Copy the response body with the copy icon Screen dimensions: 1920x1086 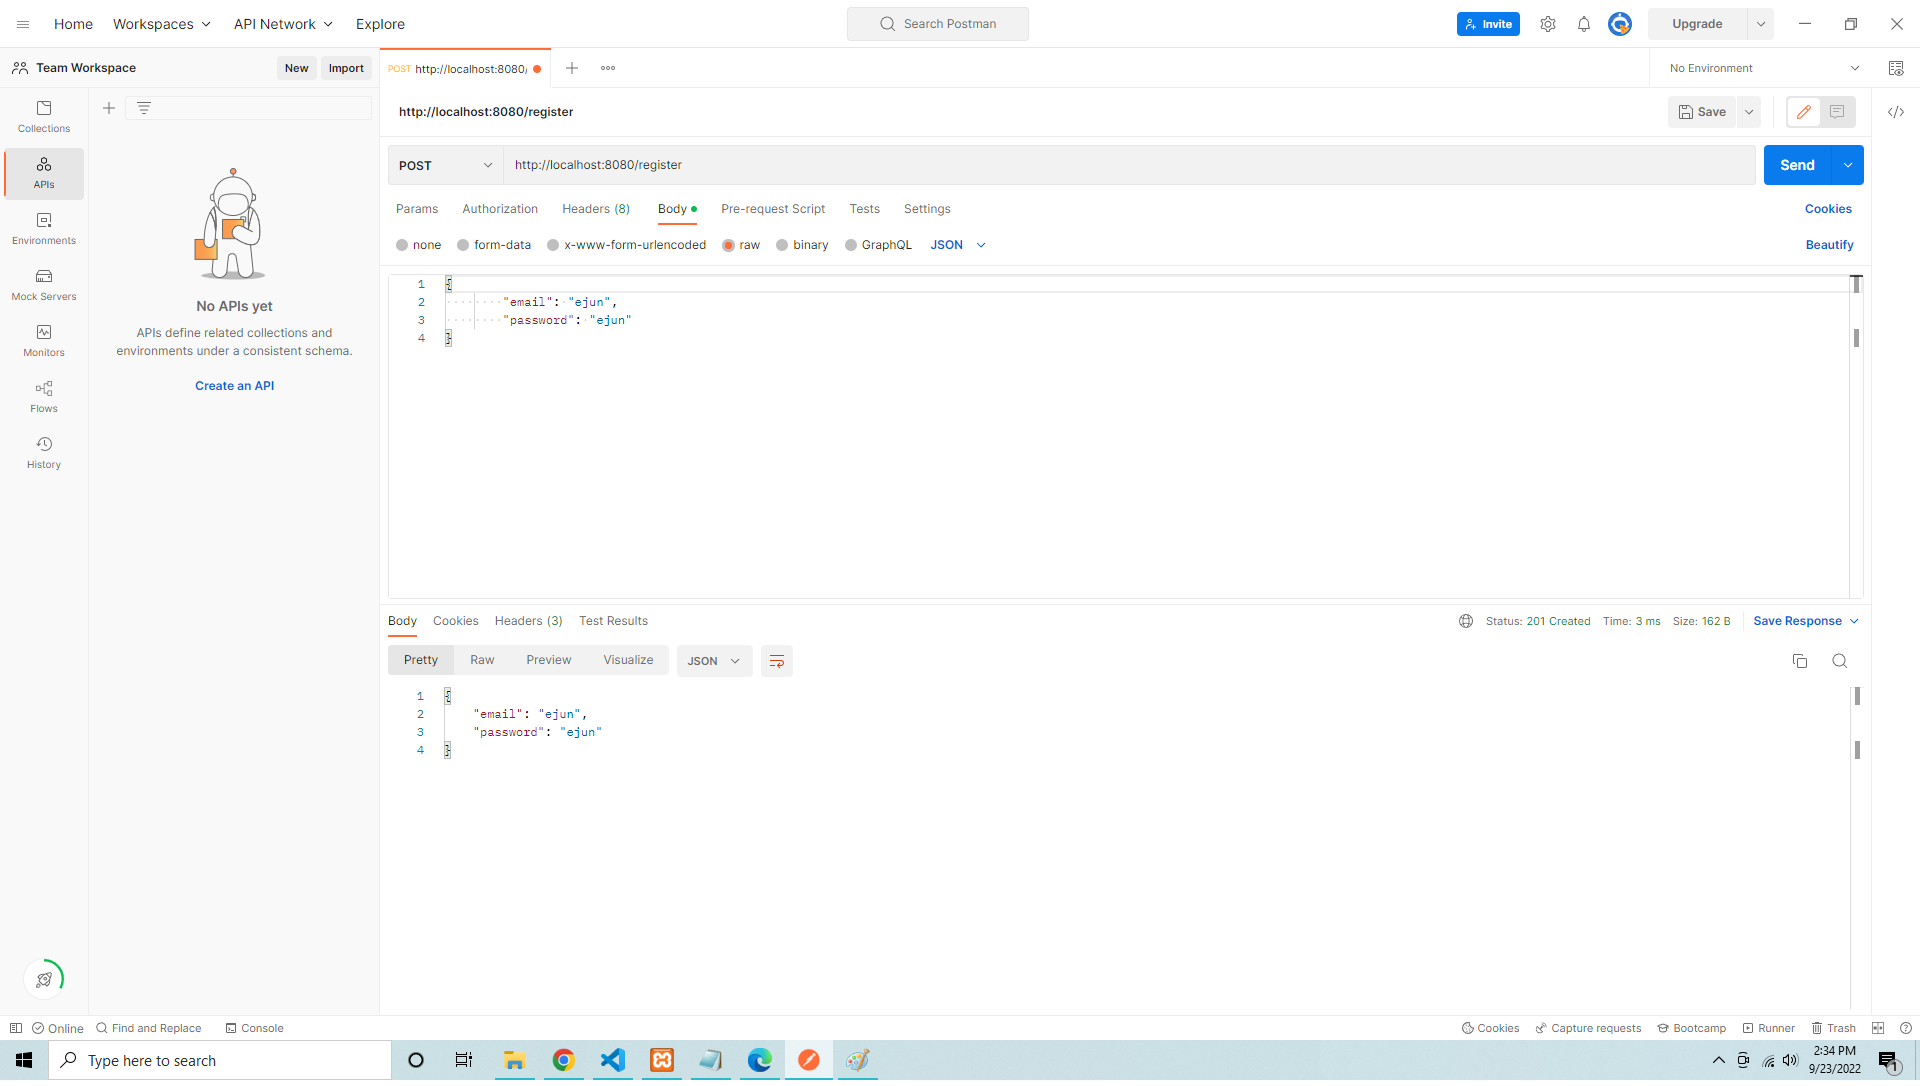tap(1800, 661)
